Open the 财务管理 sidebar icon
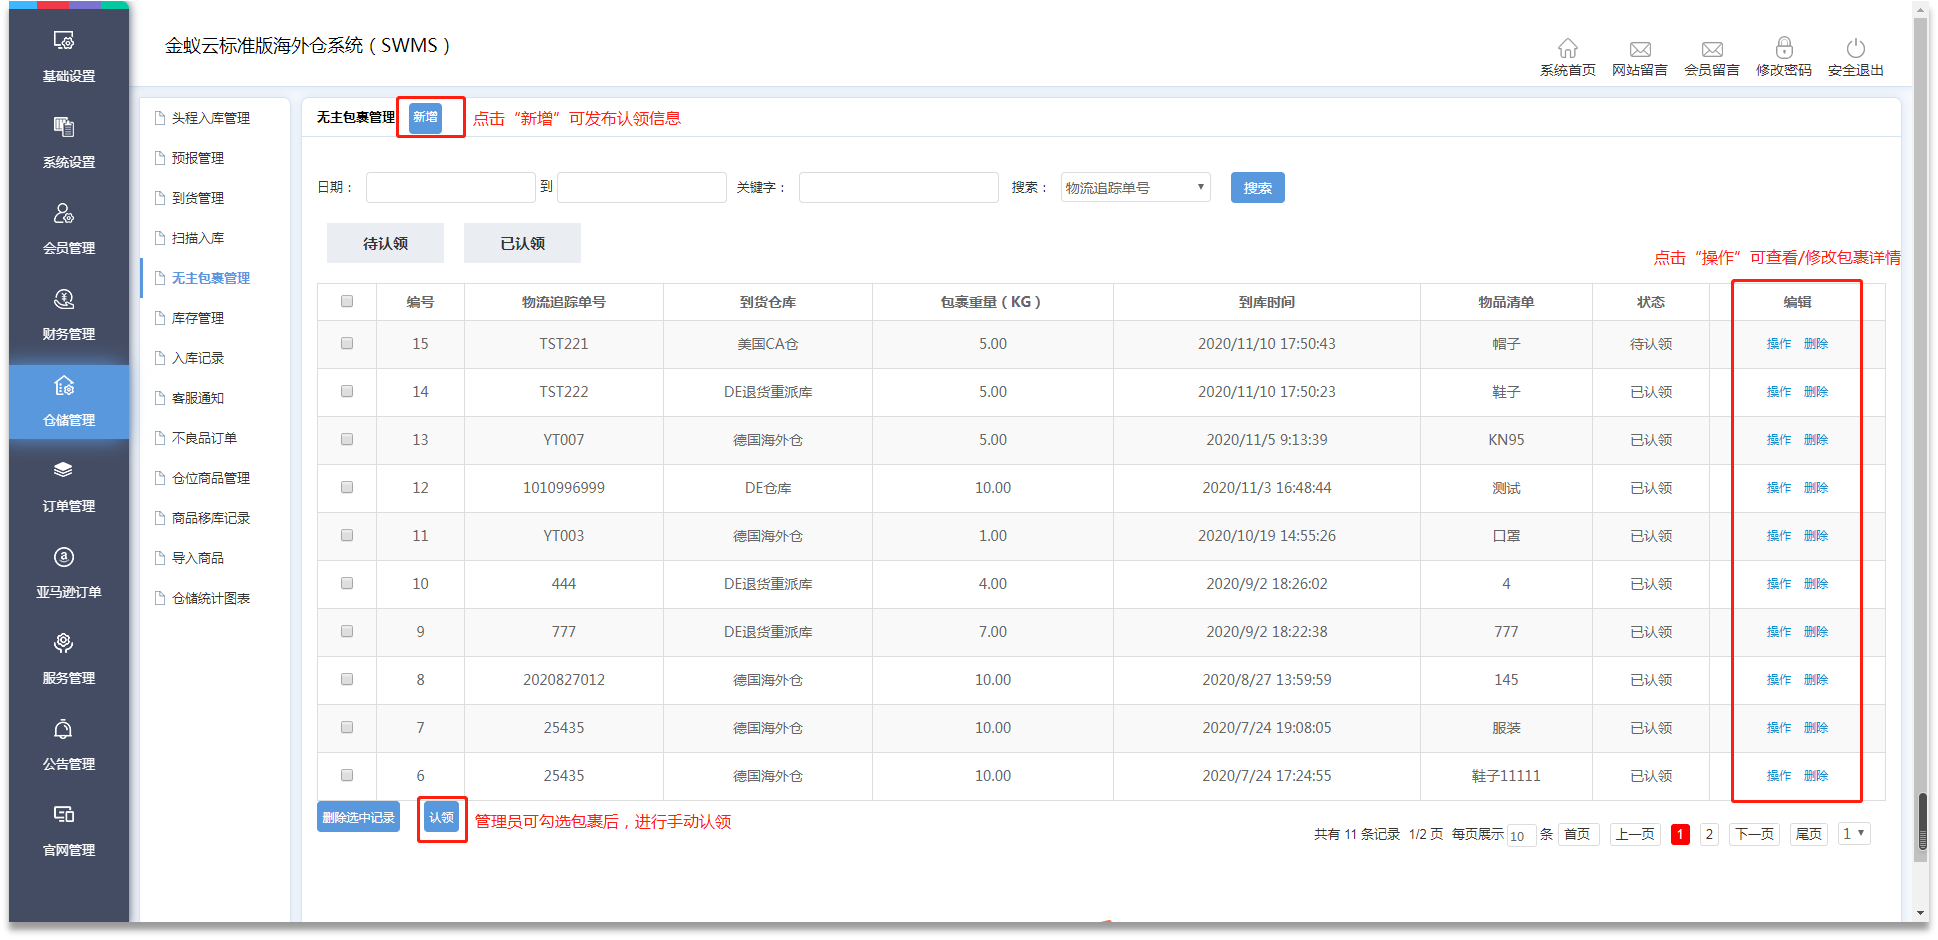The width and height of the screenshot is (1938, 940). [x=64, y=300]
